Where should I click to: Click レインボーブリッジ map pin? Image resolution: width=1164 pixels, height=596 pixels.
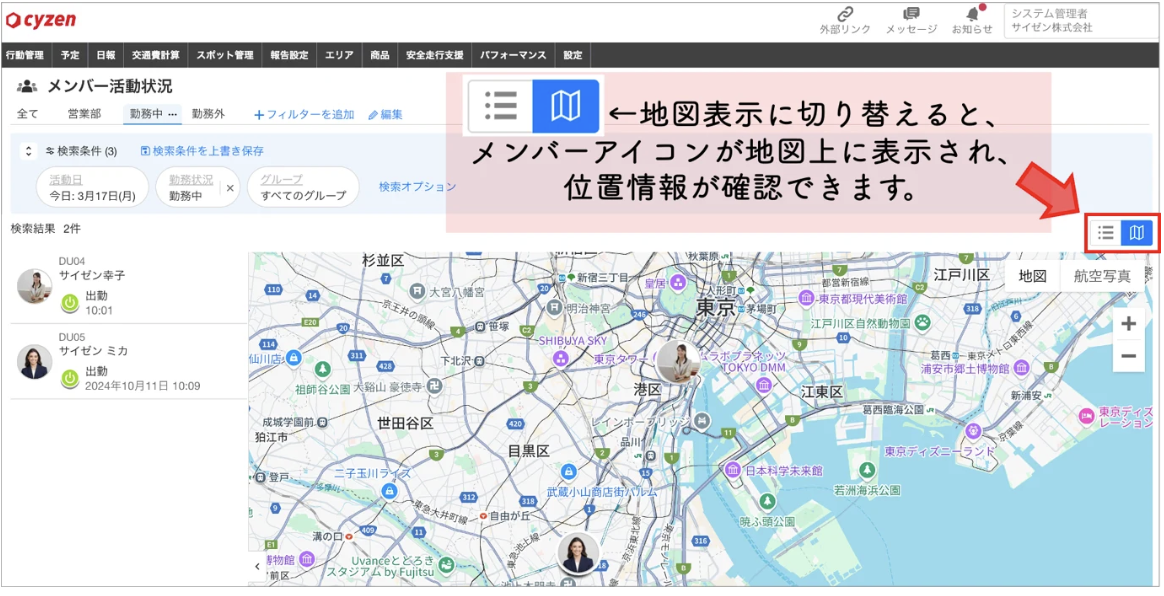pos(703,421)
